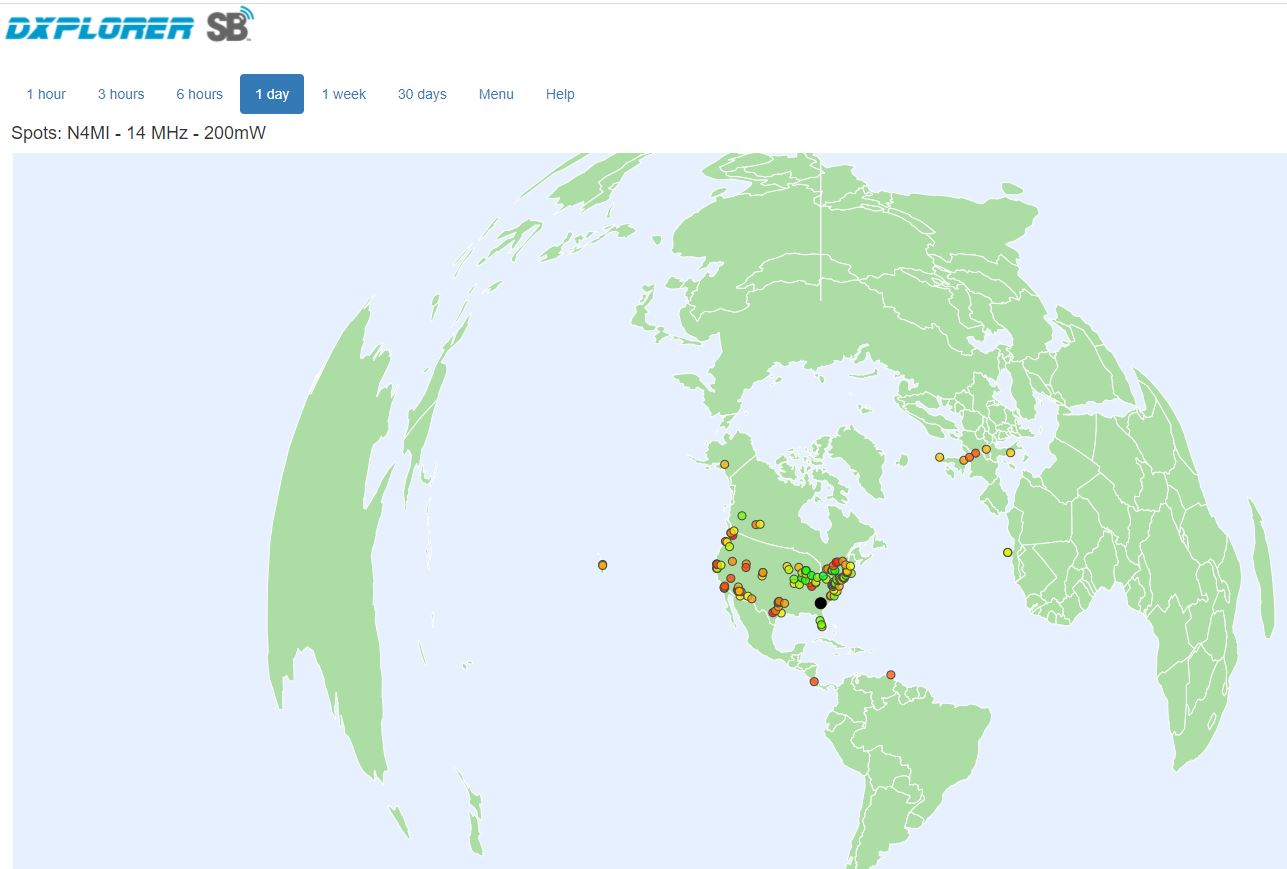This screenshot has width=1287, height=869.
Task: Click the DXplorer SB logo
Action: [129, 25]
